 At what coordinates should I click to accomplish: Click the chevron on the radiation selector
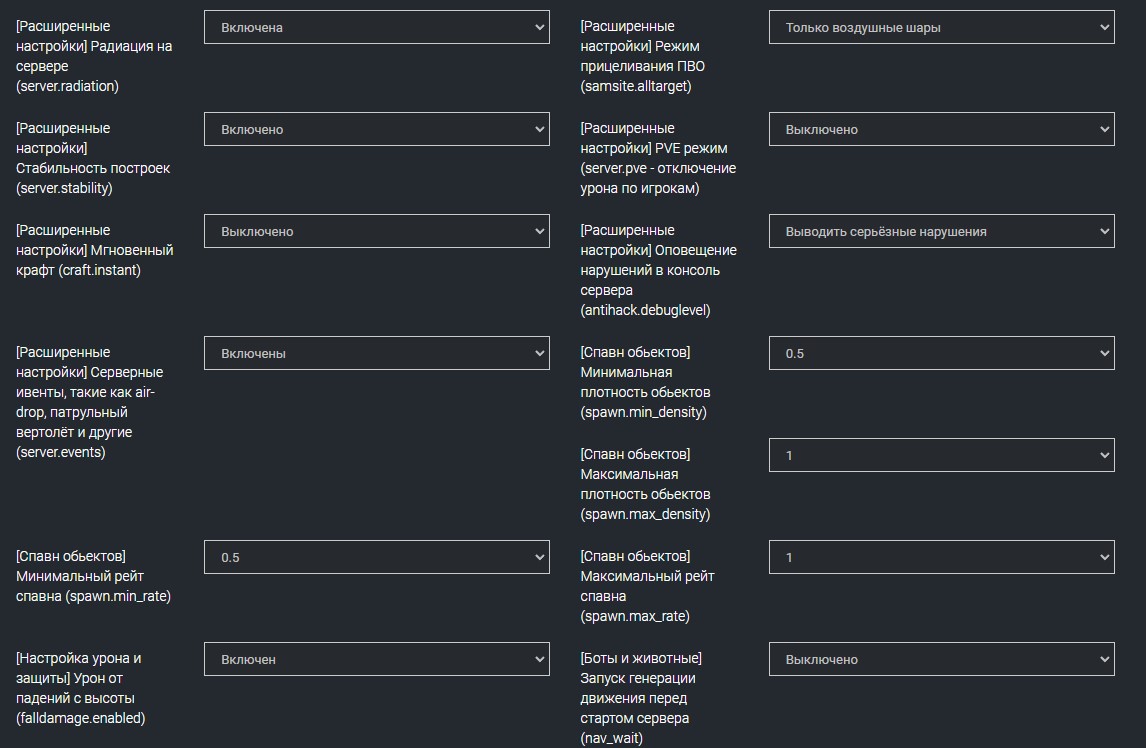click(538, 26)
